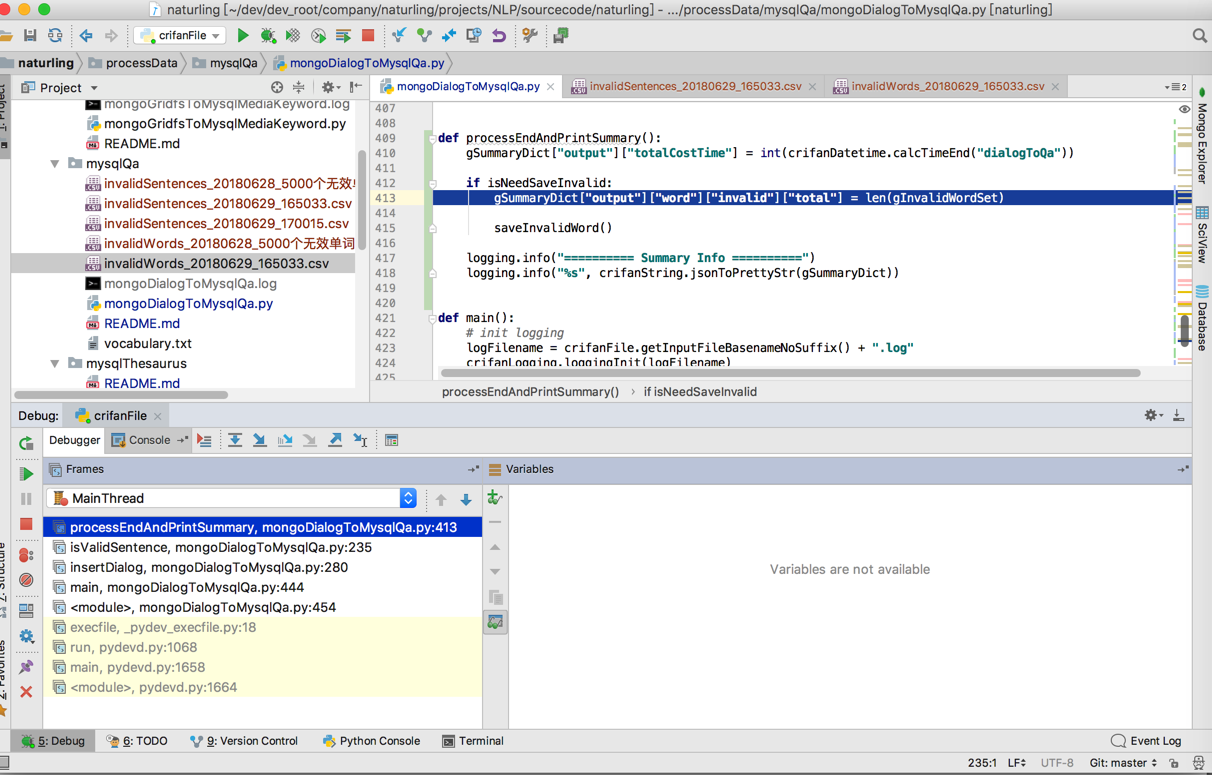
Task: Click Step Out icon in debugger toolbar
Action: point(335,440)
